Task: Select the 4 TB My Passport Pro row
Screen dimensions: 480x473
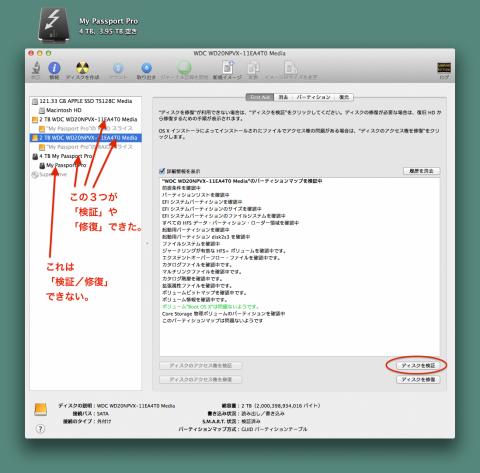Action: (x=86, y=156)
